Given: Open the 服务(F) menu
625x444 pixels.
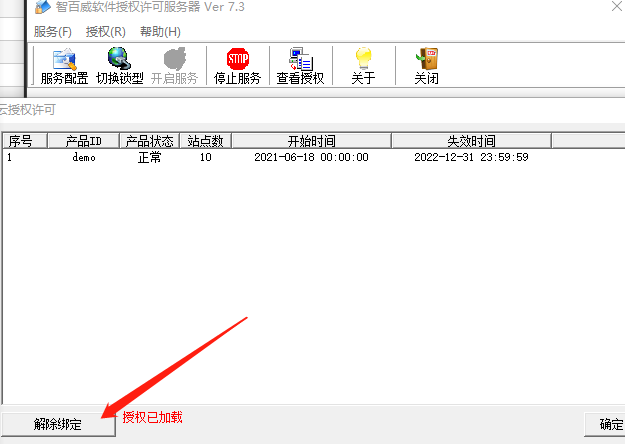Looking at the screenshot, I should pyautogui.click(x=53, y=31).
